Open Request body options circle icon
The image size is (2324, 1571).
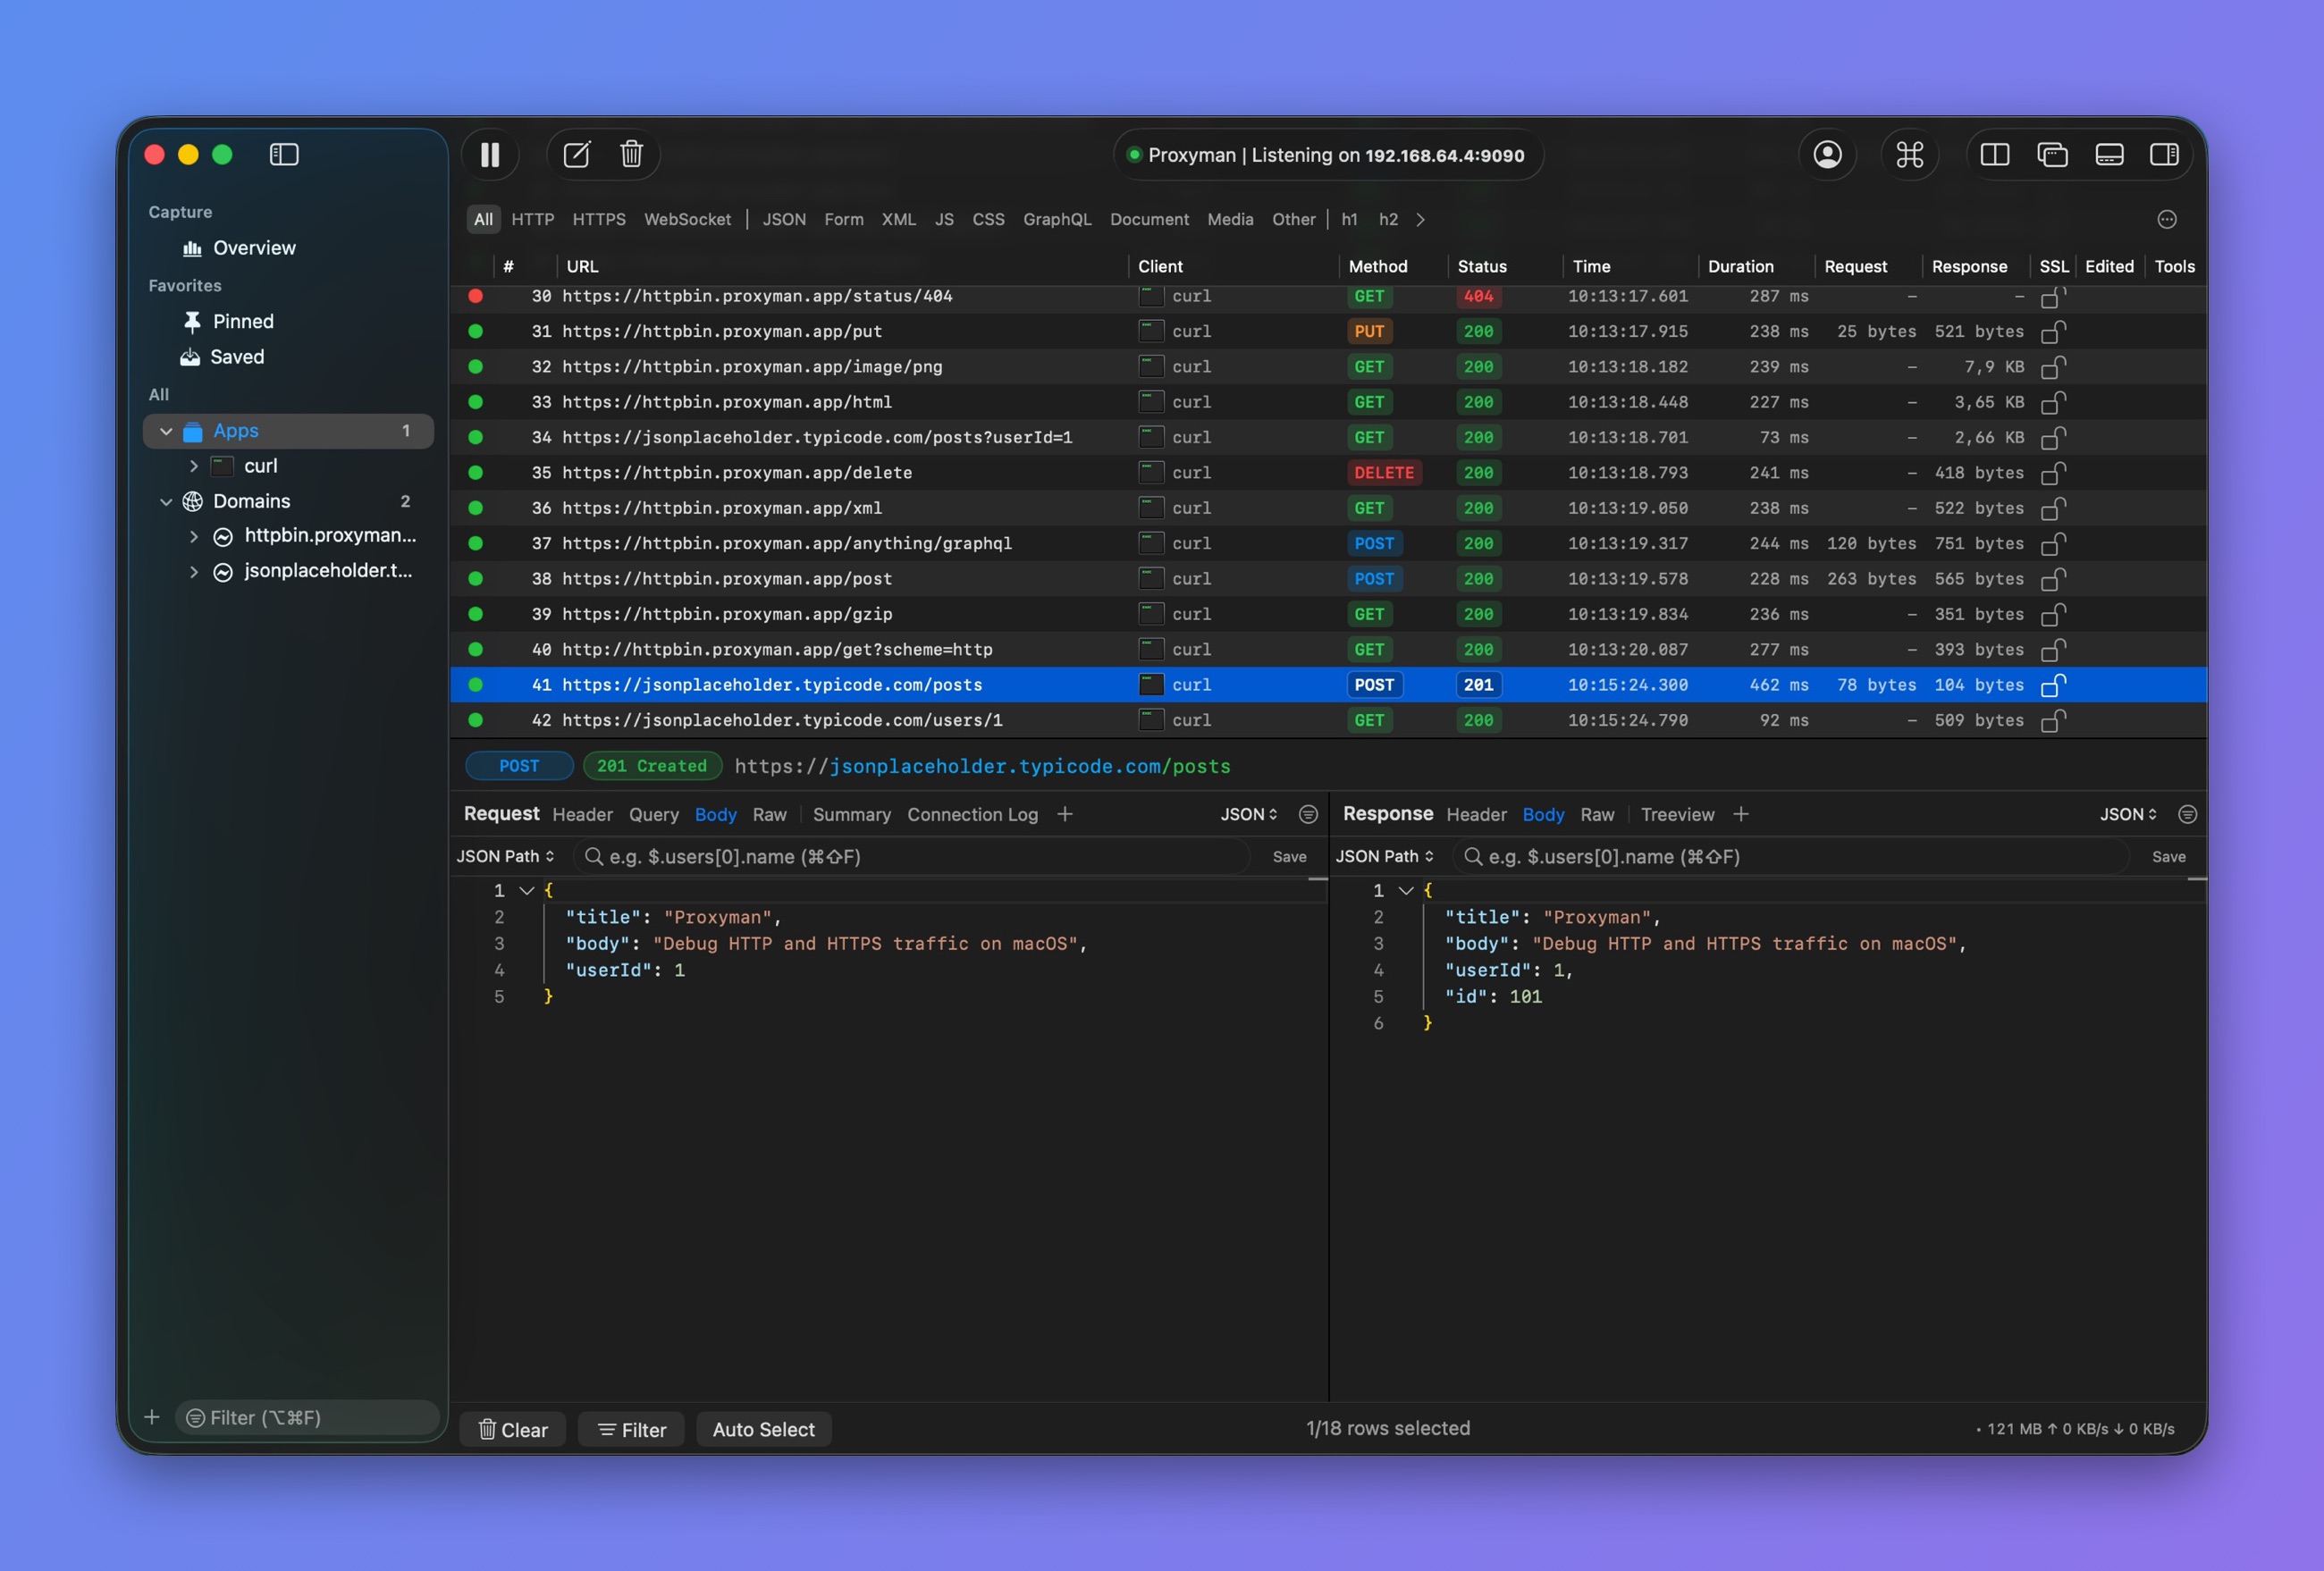(x=1308, y=815)
